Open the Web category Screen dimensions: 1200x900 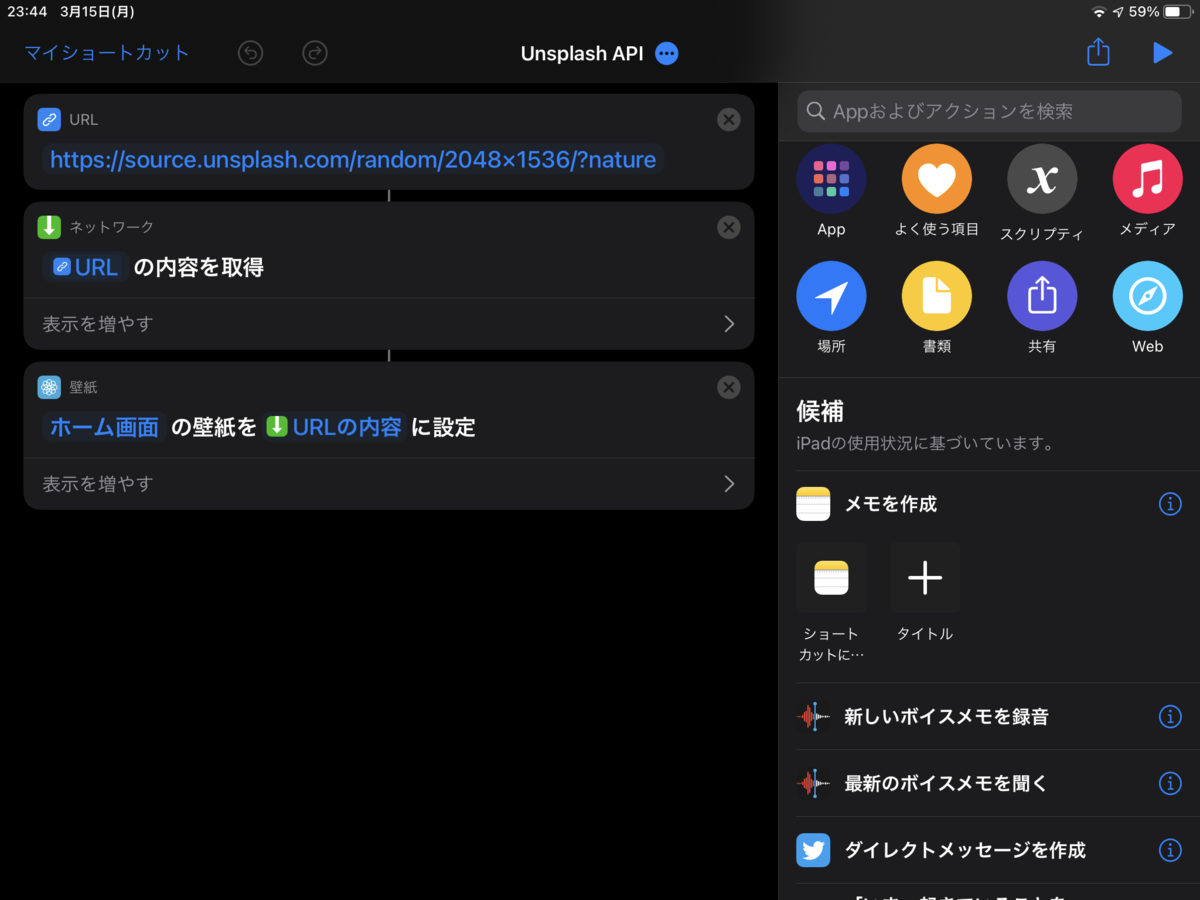1147,308
